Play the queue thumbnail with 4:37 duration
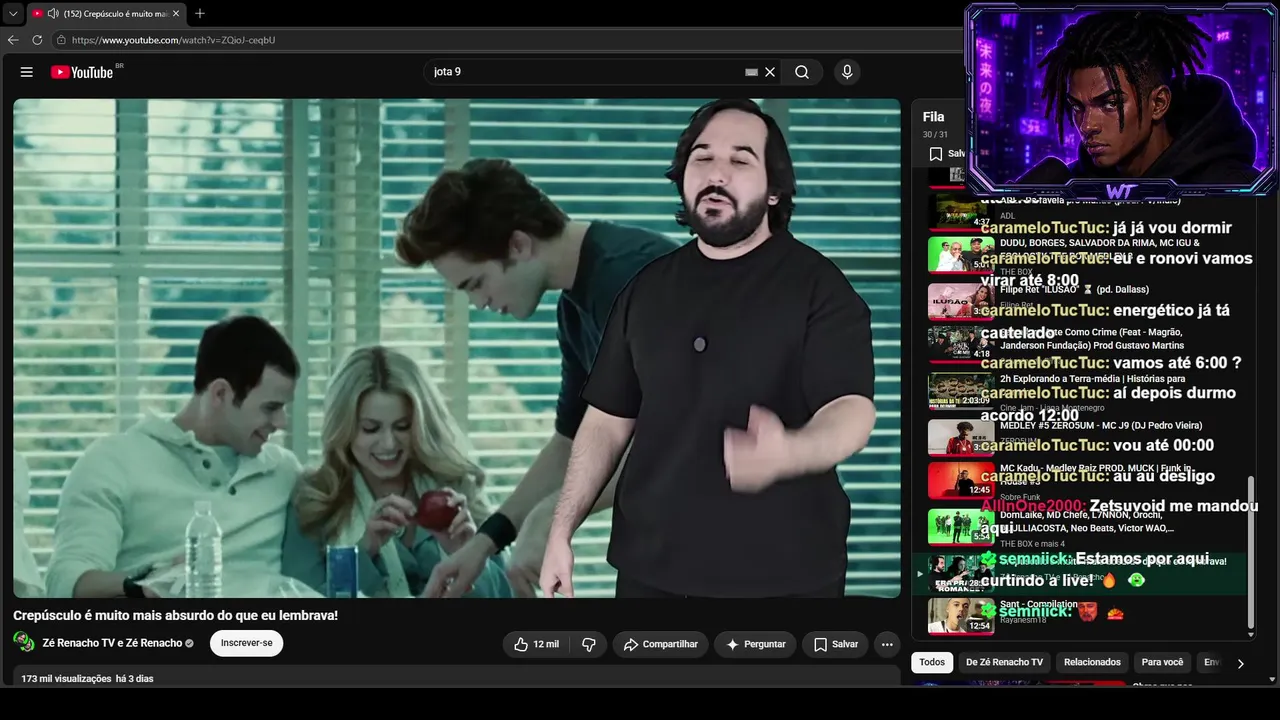The width and height of the screenshot is (1280, 720). point(960,210)
